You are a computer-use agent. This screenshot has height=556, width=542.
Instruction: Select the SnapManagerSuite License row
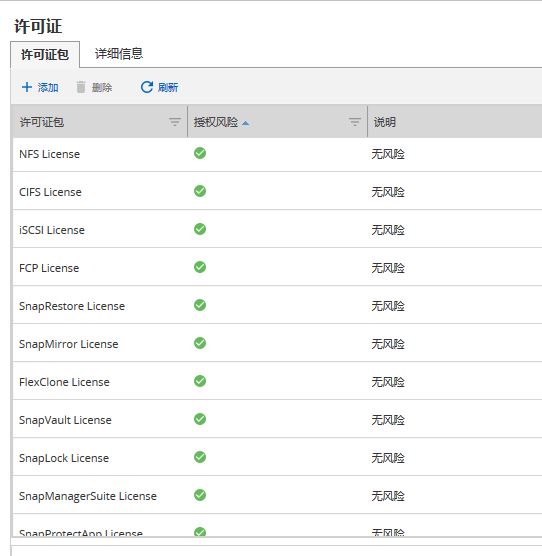pyautogui.click(x=277, y=495)
